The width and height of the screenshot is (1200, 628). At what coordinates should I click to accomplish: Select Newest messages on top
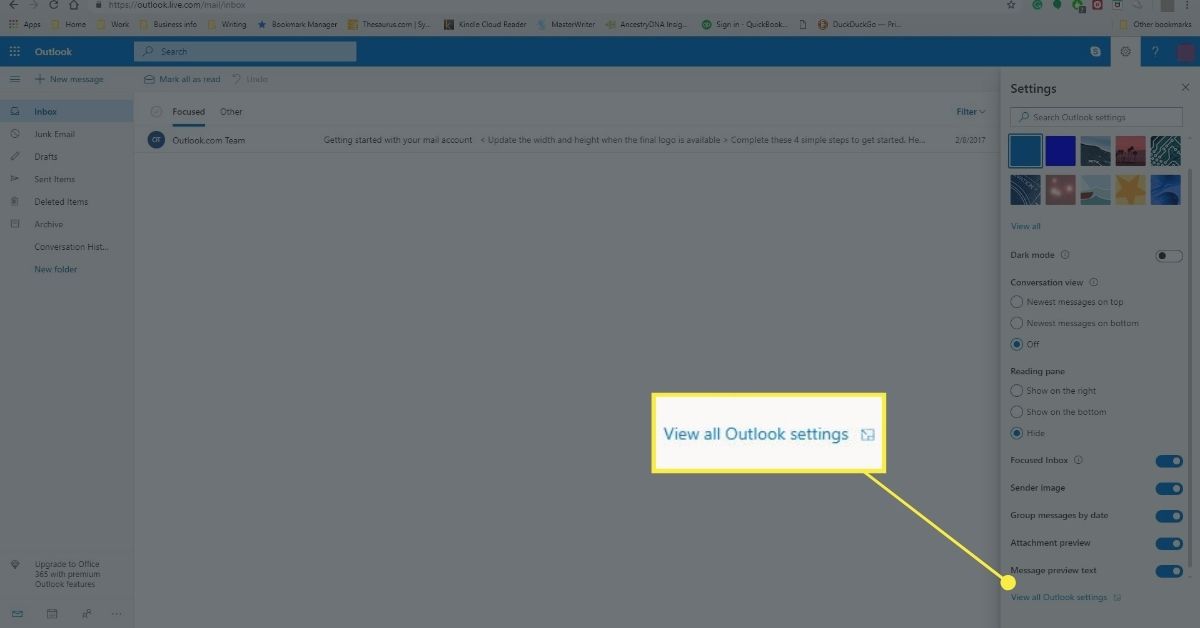pyautogui.click(x=1067, y=302)
